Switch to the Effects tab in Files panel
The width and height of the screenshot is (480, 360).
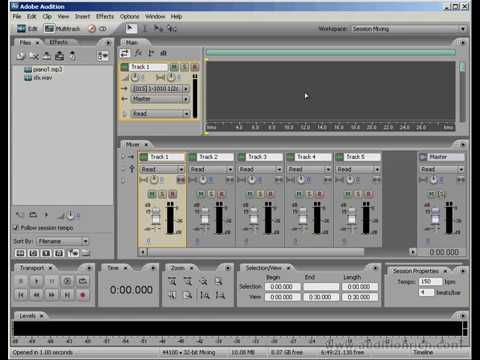58,42
